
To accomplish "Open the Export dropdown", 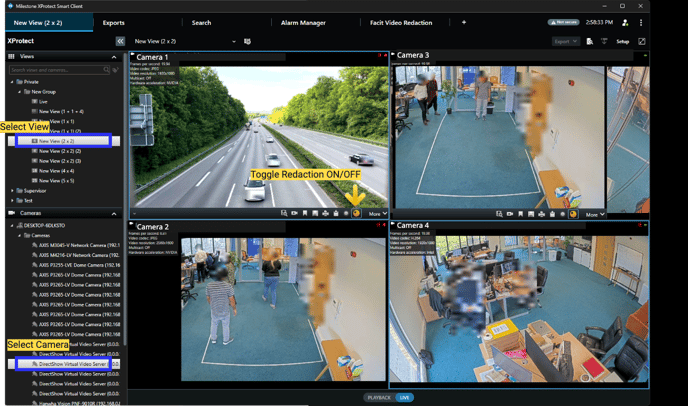I will pos(565,41).
